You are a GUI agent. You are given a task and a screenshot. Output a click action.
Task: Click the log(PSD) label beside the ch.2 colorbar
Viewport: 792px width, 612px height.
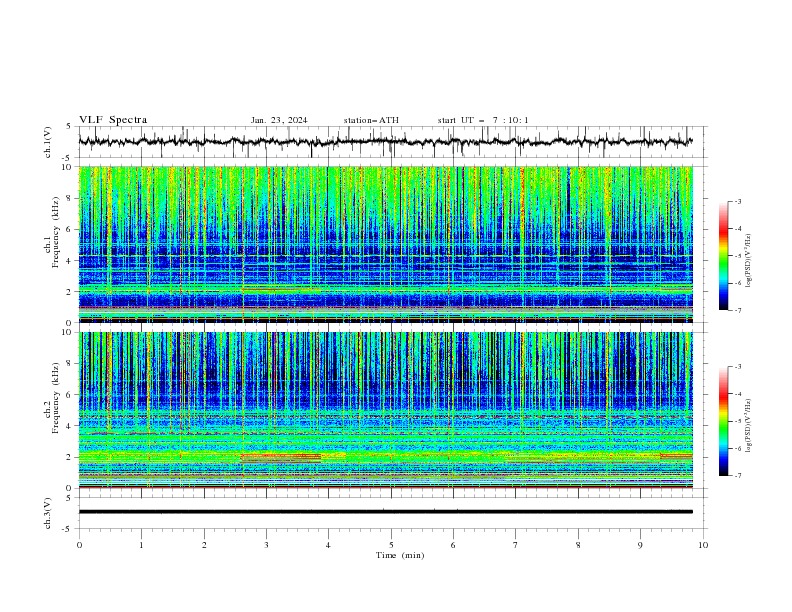click(x=748, y=426)
